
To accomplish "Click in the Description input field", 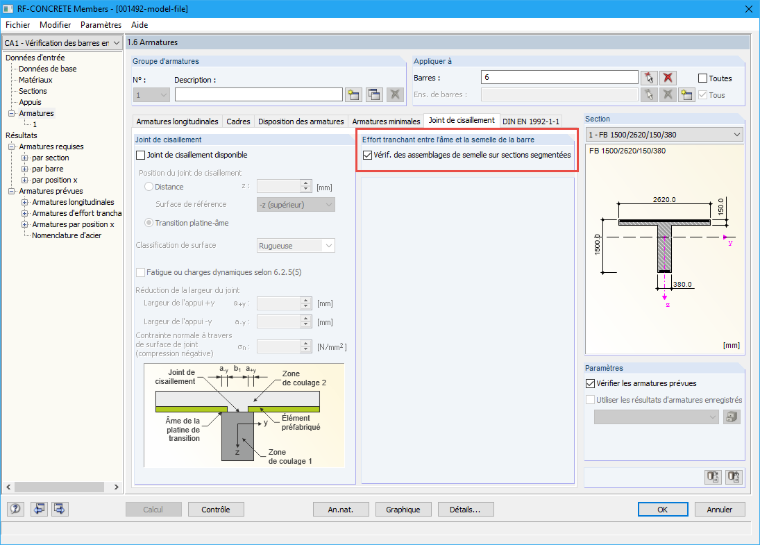I will [259, 95].
